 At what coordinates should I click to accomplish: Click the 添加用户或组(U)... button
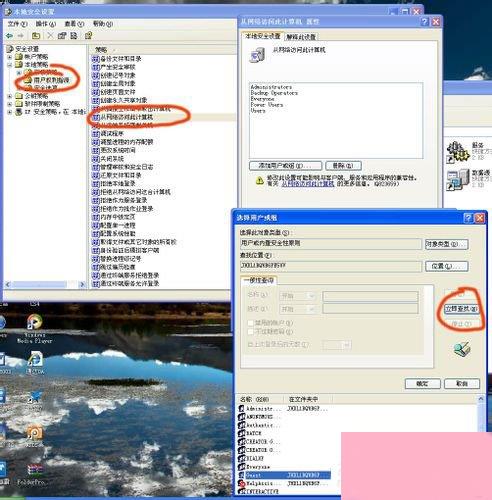pyautogui.click(x=285, y=166)
